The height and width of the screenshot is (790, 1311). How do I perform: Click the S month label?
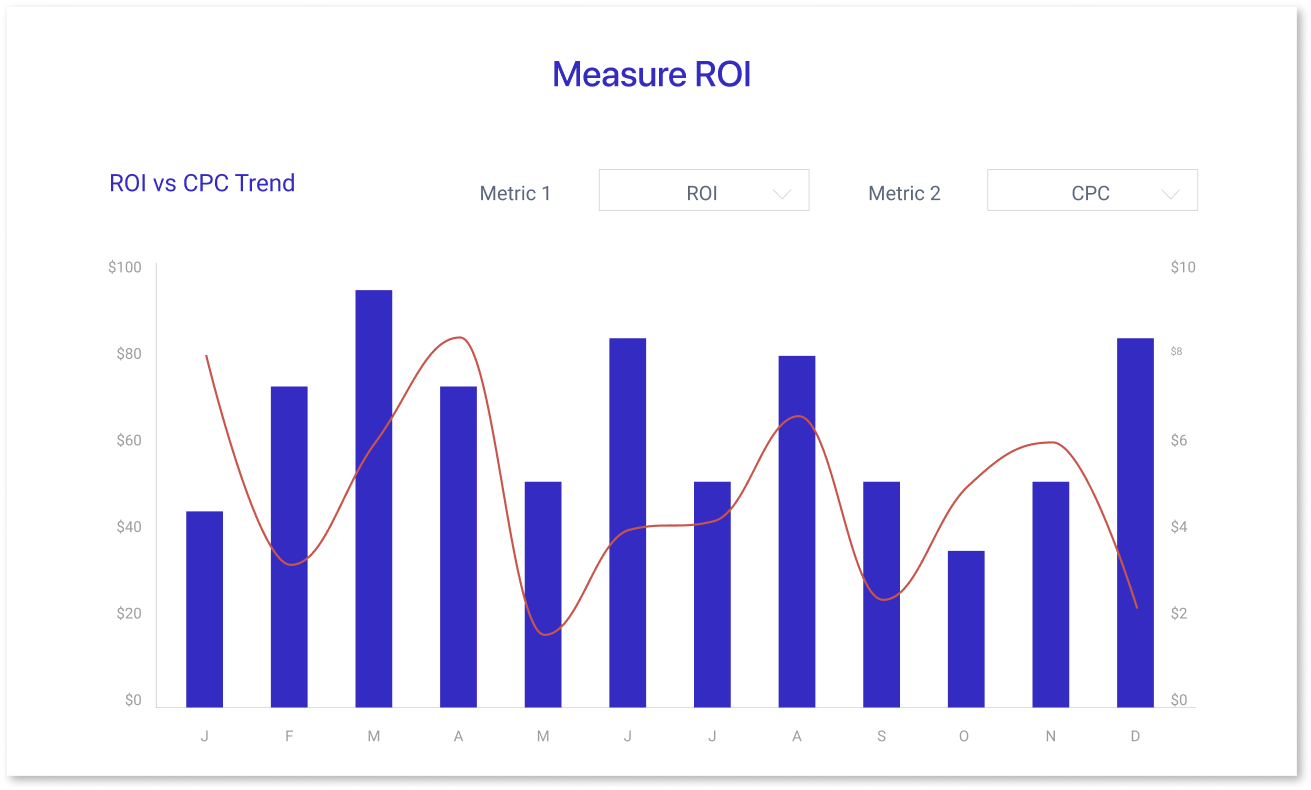click(881, 736)
